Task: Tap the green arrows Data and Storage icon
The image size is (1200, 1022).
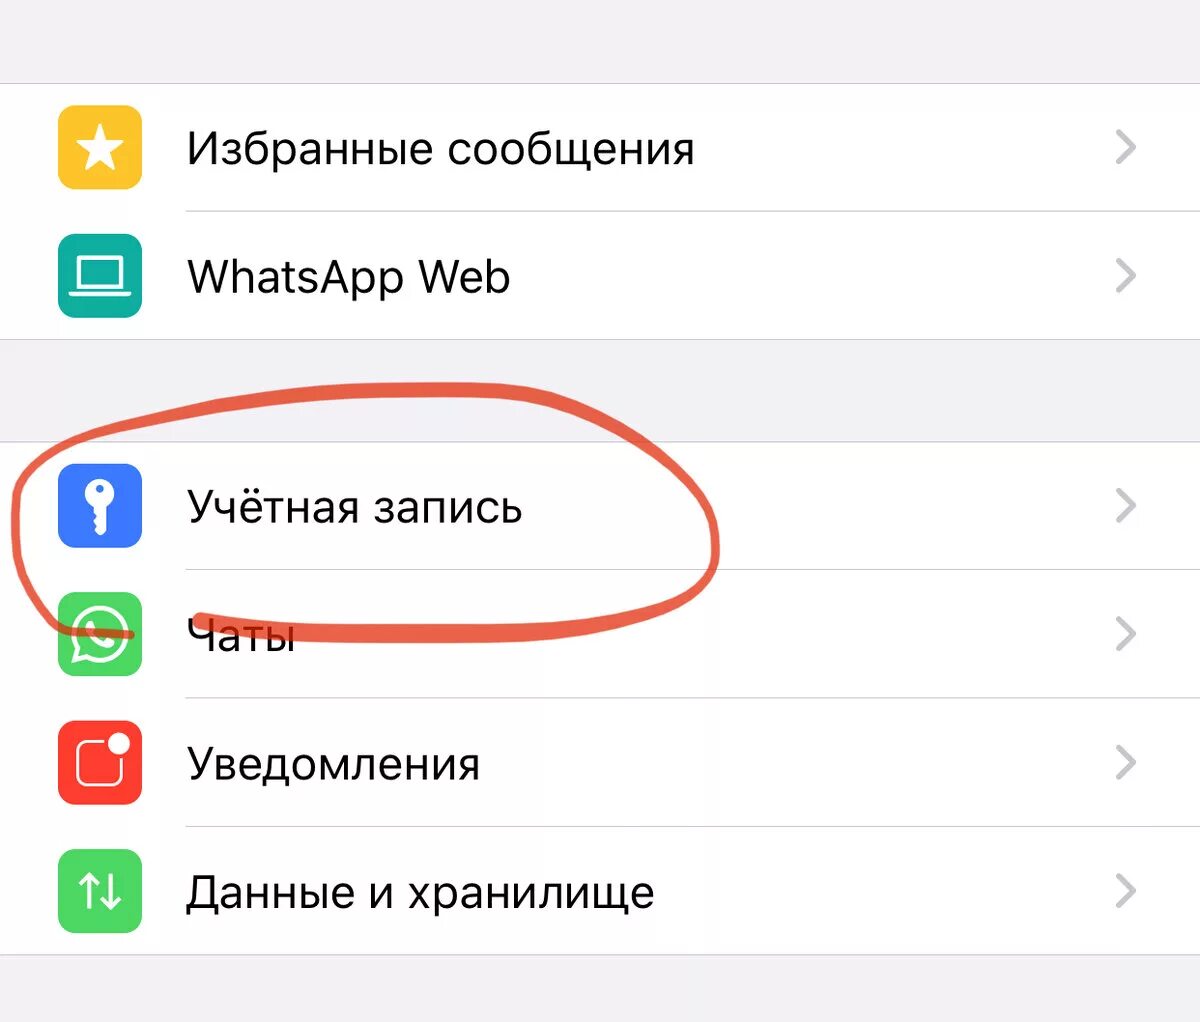Action: pyautogui.click(x=100, y=891)
